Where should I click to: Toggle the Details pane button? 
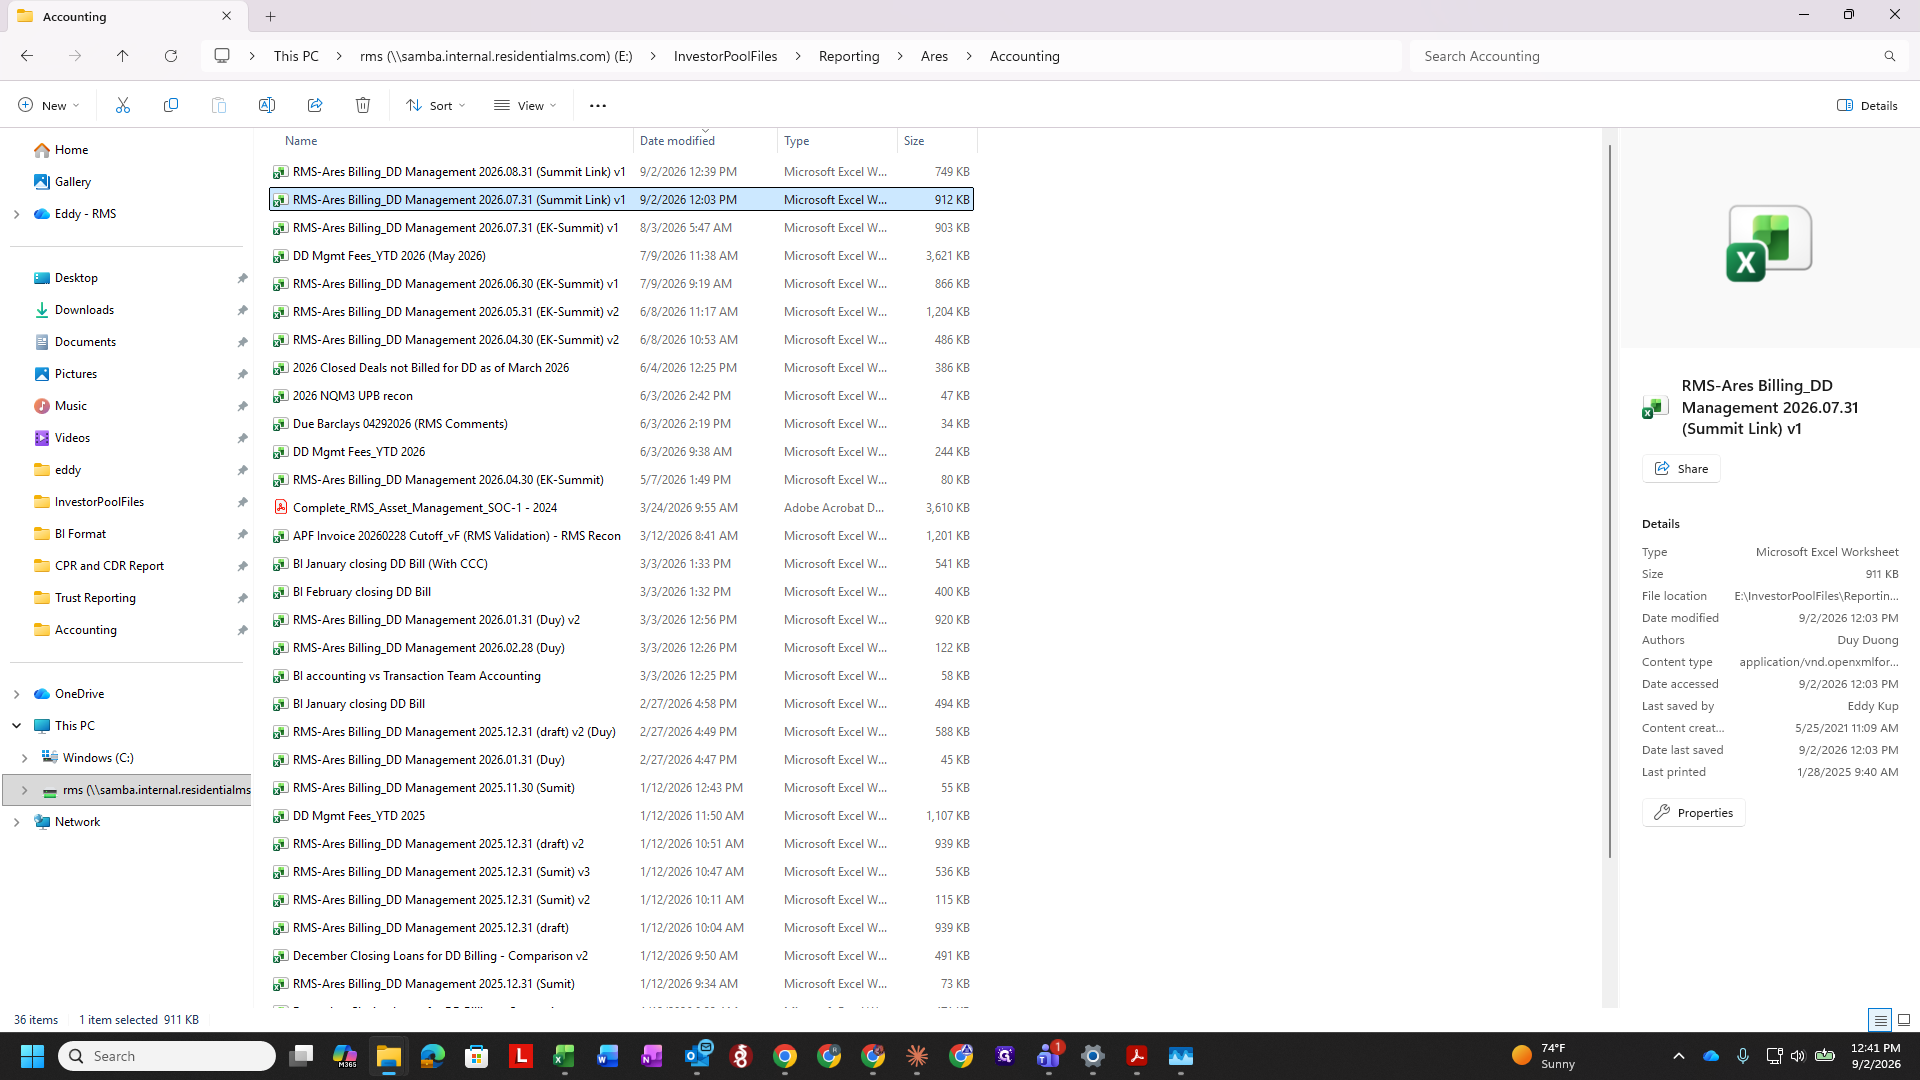[x=1867, y=105]
